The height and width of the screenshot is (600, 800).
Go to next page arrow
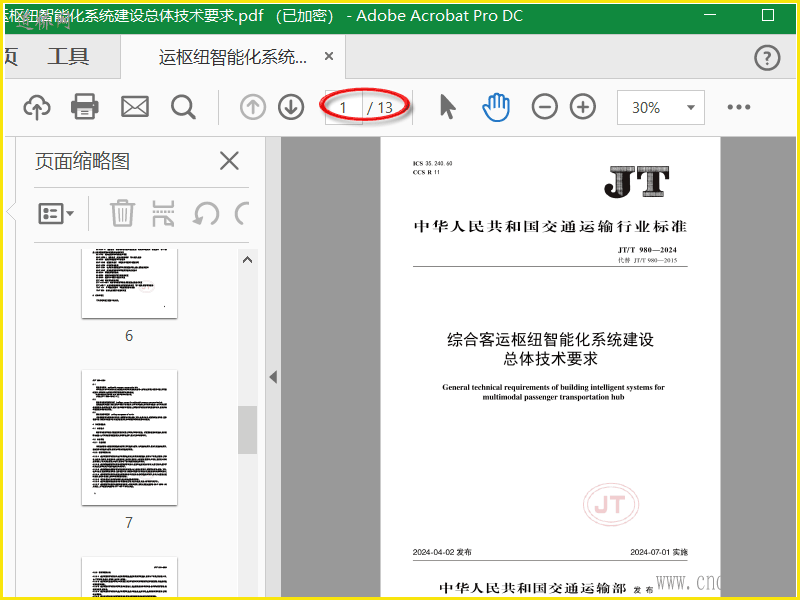[291, 107]
